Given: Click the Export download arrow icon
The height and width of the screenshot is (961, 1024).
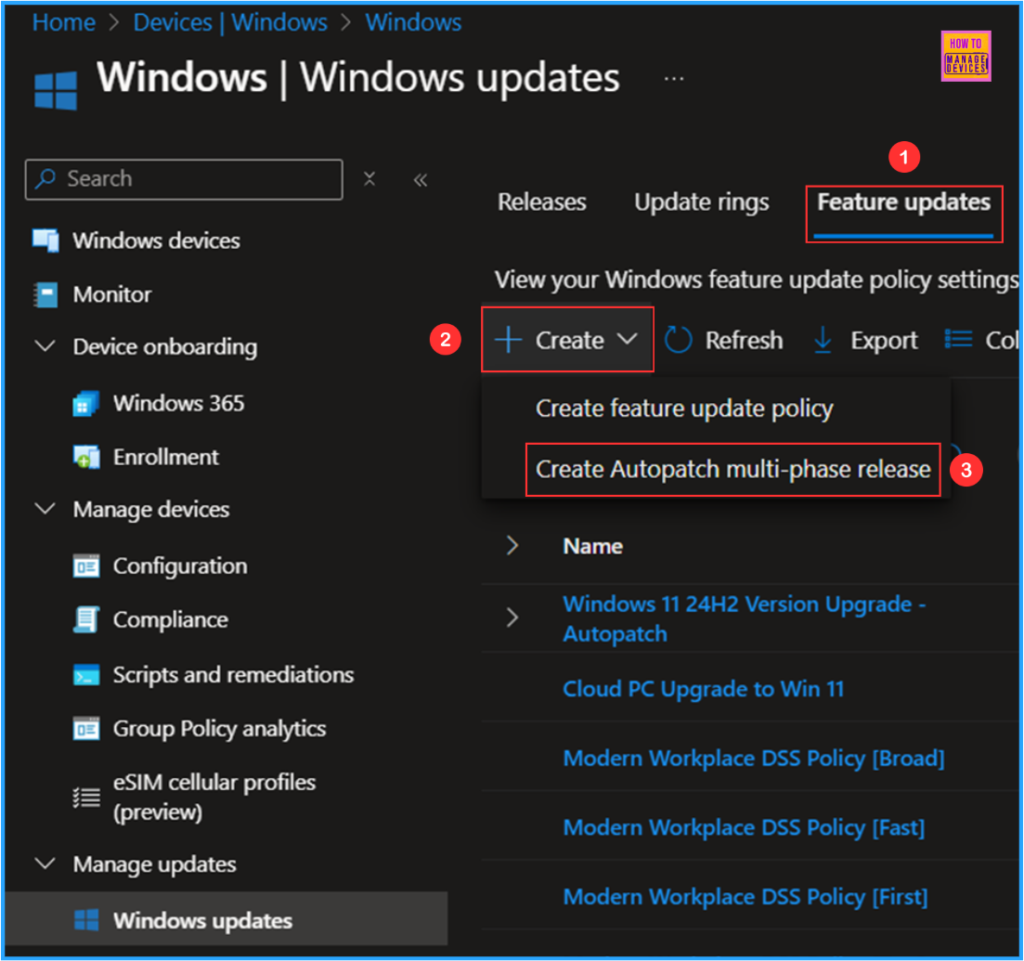Looking at the screenshot, I should pos(823,340).
